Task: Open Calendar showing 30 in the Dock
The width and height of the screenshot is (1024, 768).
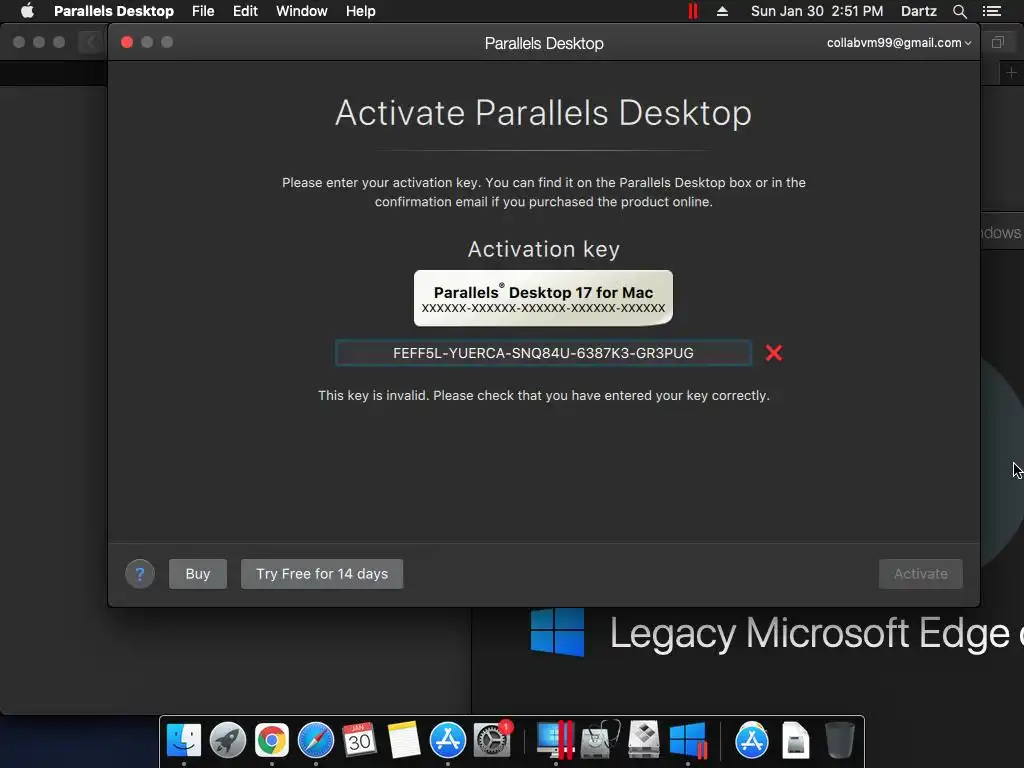Action: coord(359,741)
